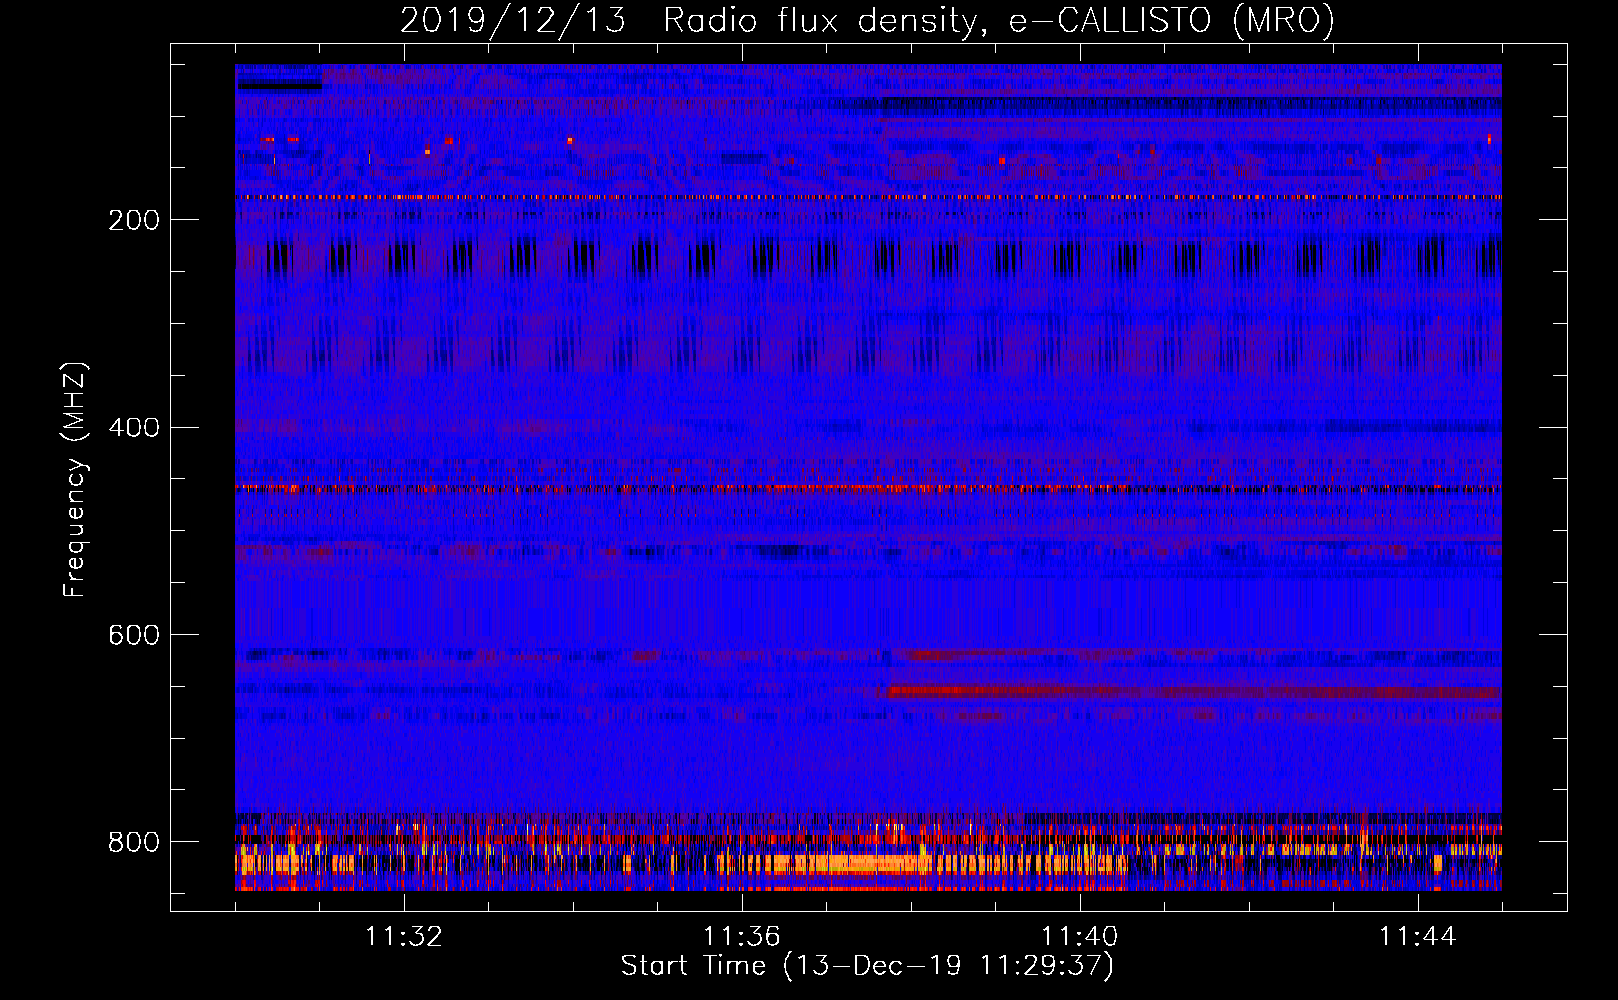Click the 800 frequency tick label
This screenshot has height=1000, width=1618.
(x=134, y=842)
